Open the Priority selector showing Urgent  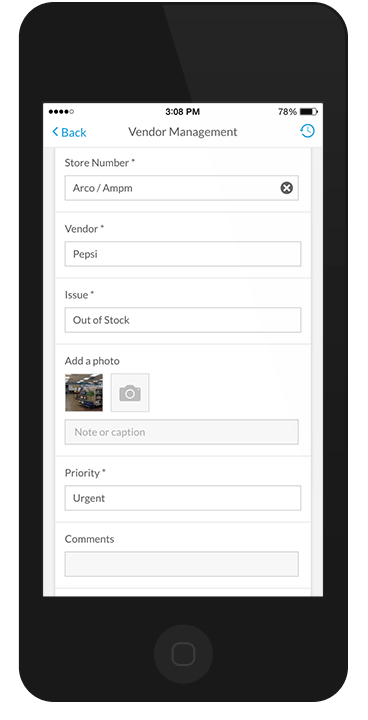coord(183,498)
